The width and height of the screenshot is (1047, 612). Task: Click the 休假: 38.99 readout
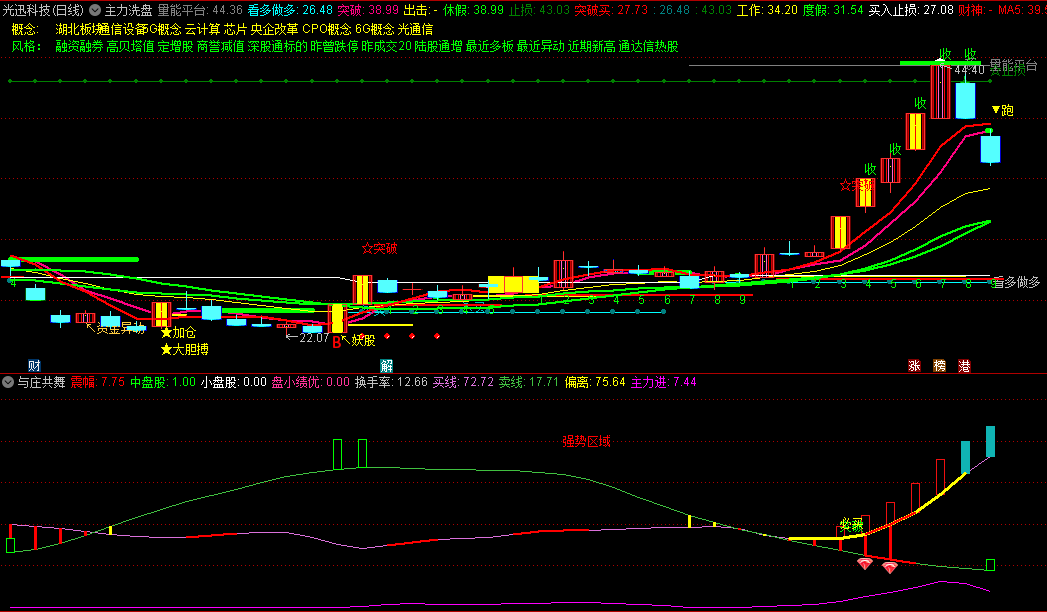pos(473,10)
